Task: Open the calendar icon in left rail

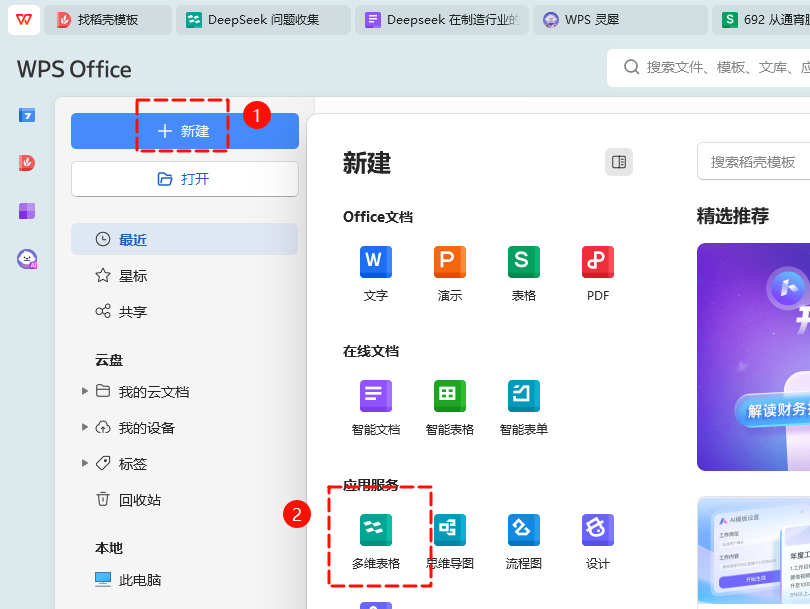Action: (x=27, y=115)
